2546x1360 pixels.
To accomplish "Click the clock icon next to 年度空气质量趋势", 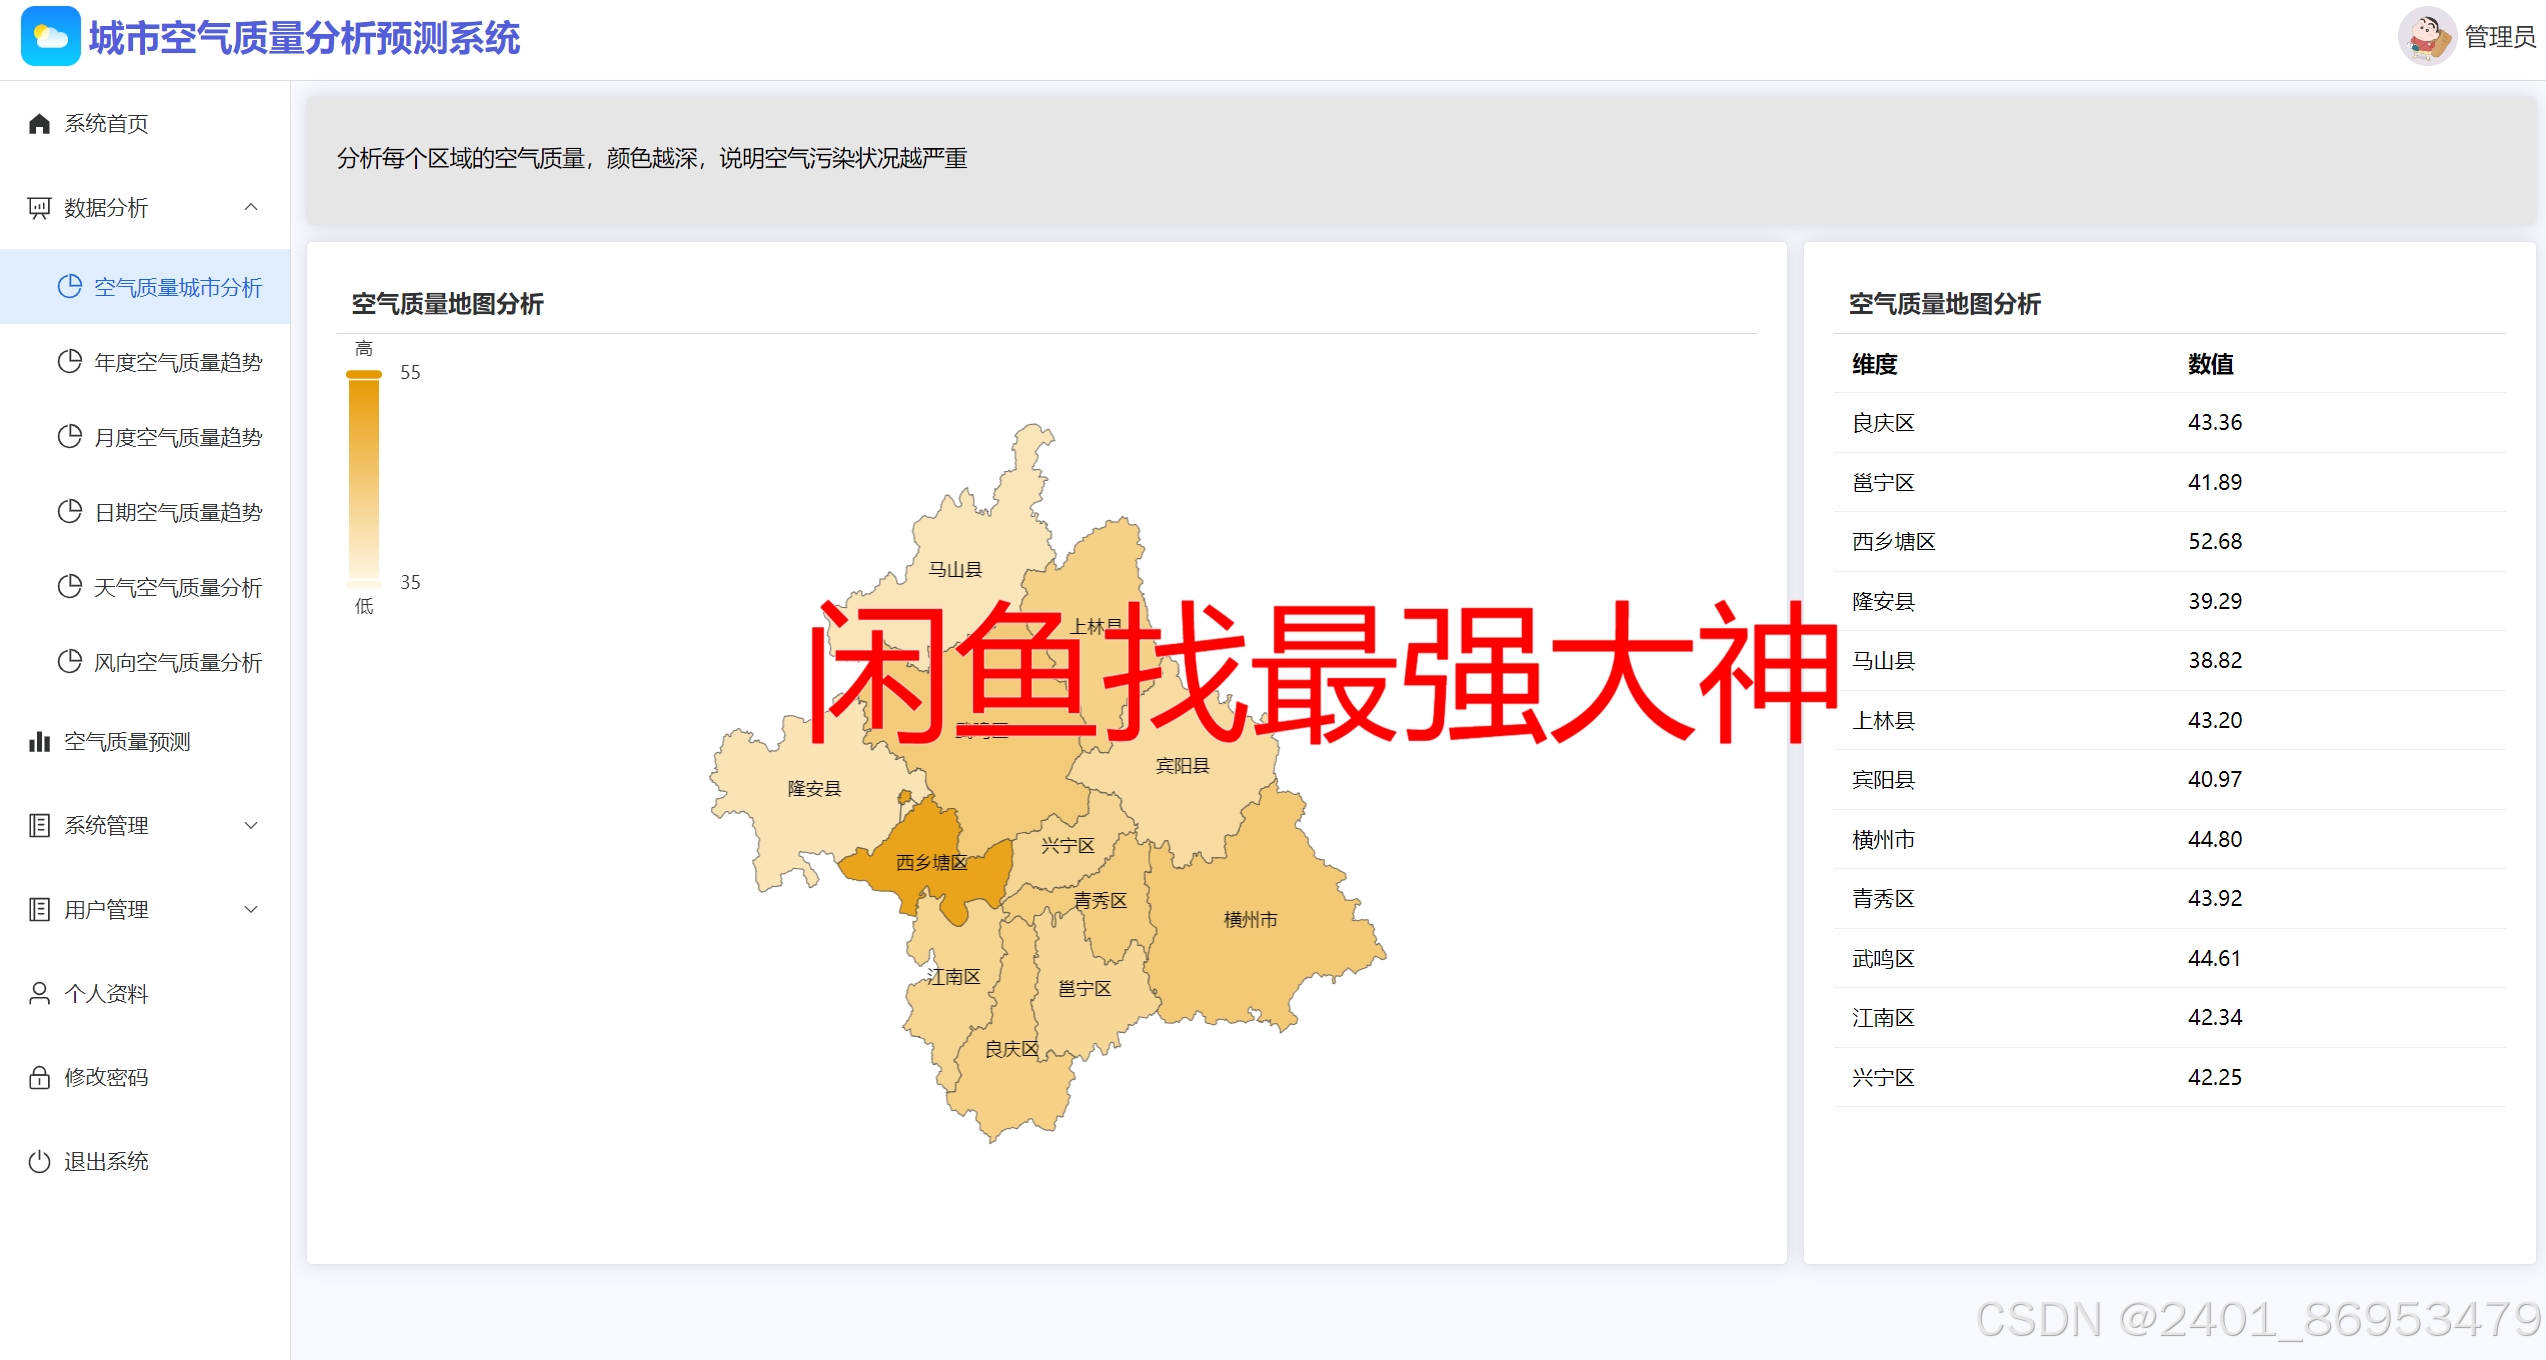I will 69,361.
